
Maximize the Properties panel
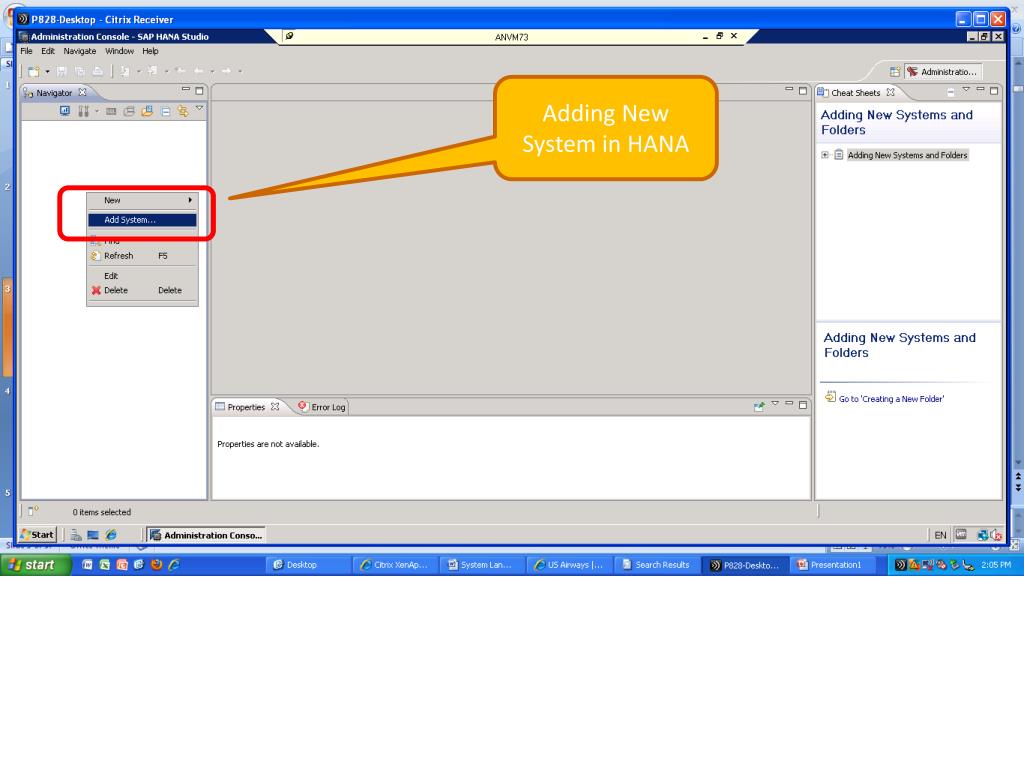point(803,405)
